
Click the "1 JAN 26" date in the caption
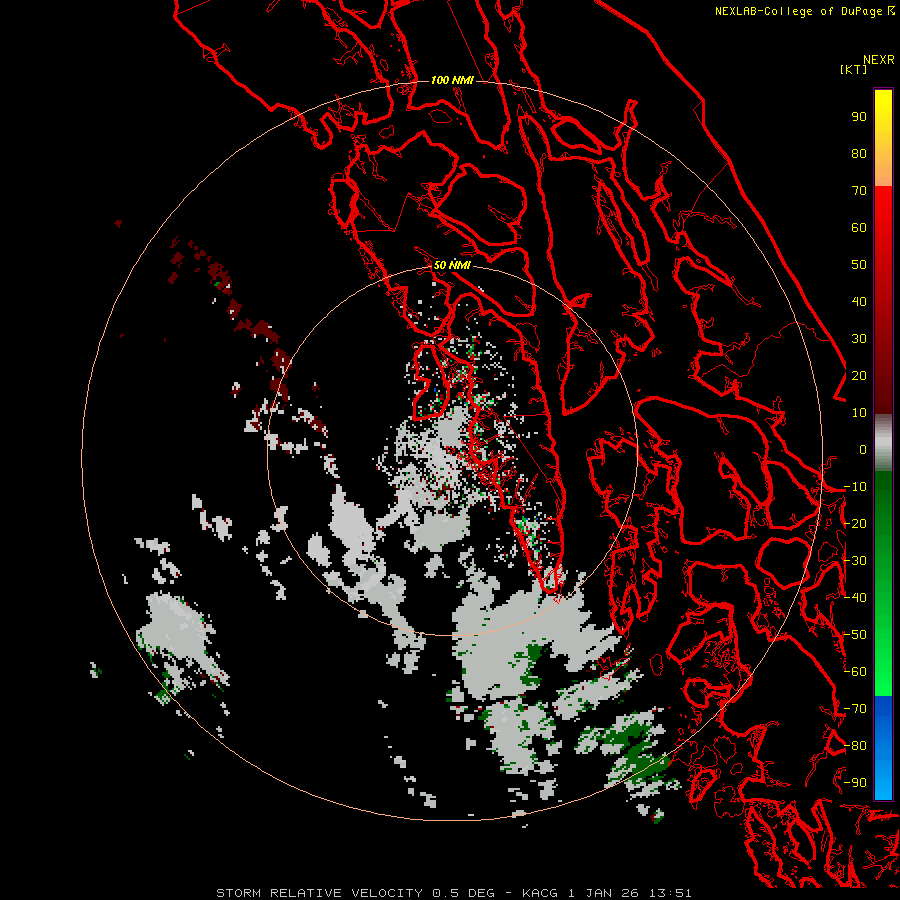click(604, 893)
